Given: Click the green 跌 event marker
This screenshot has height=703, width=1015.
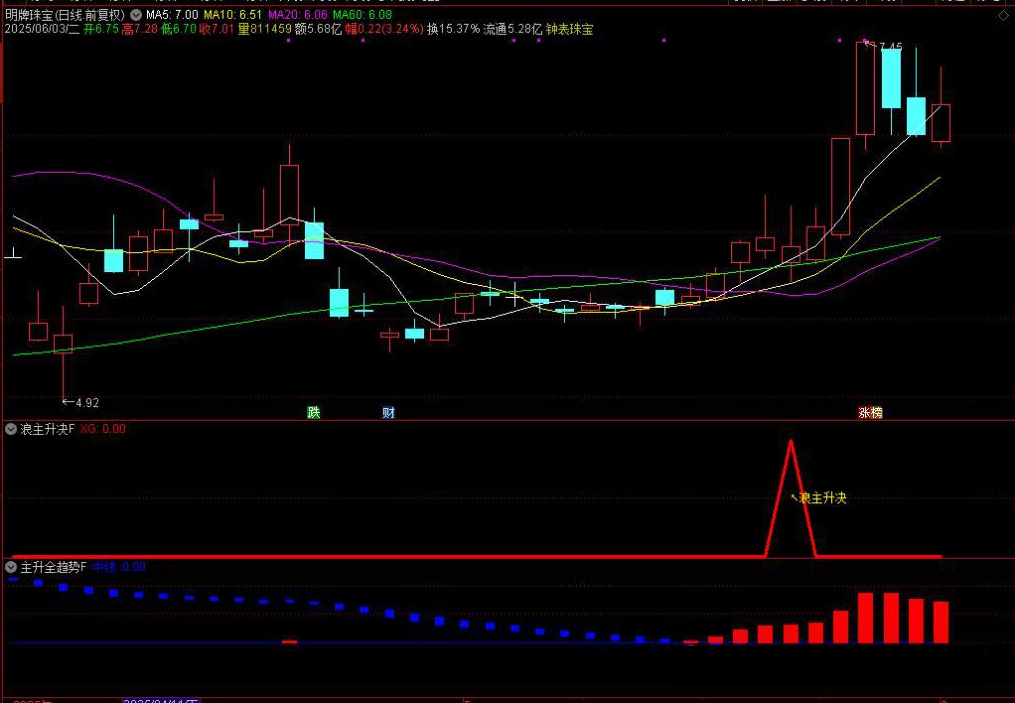Looking at the screenshot, I should pyautogui.click(x=314, y=412).
